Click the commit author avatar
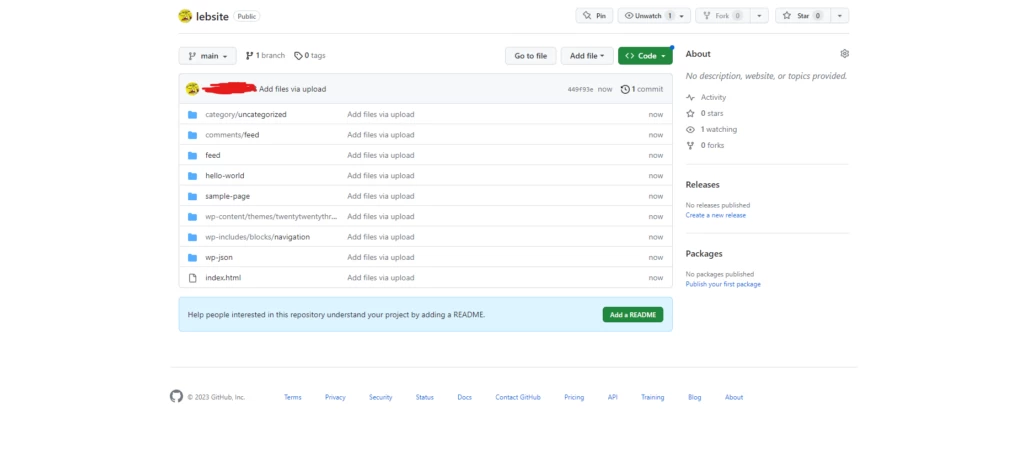Screen dimensions: 1024x453 pos(192,89)
